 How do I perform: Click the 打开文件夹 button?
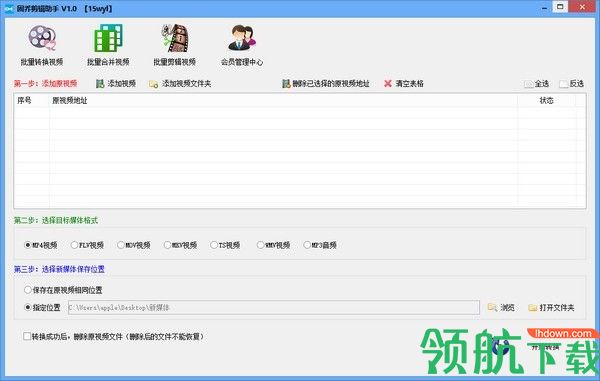tap(551, 308)
